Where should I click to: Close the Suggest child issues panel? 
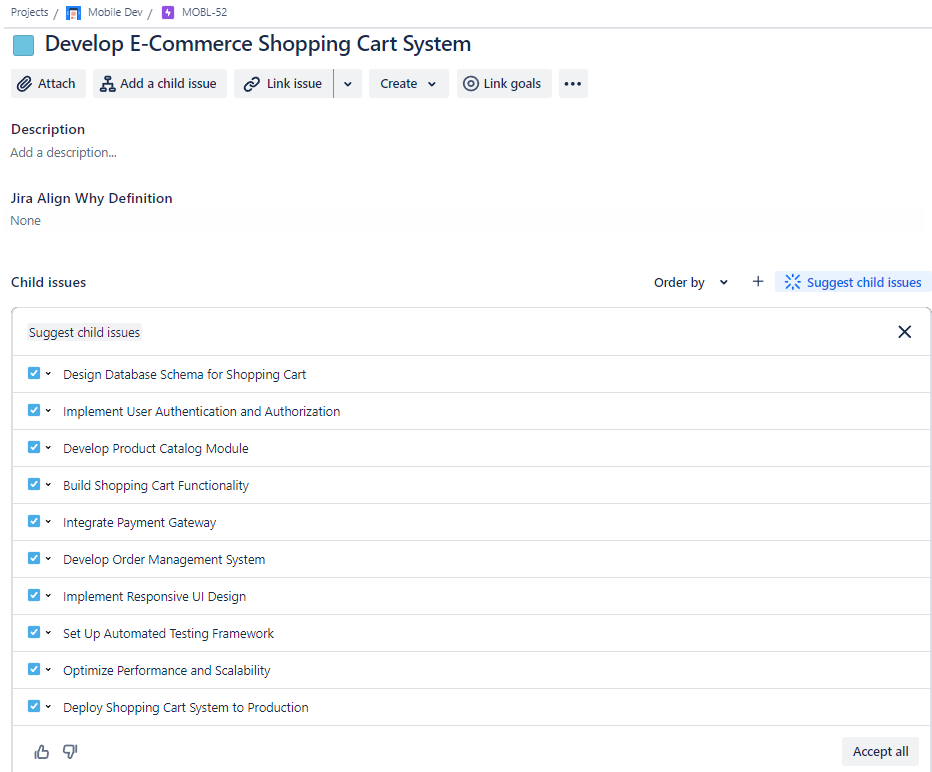(904, 332)
